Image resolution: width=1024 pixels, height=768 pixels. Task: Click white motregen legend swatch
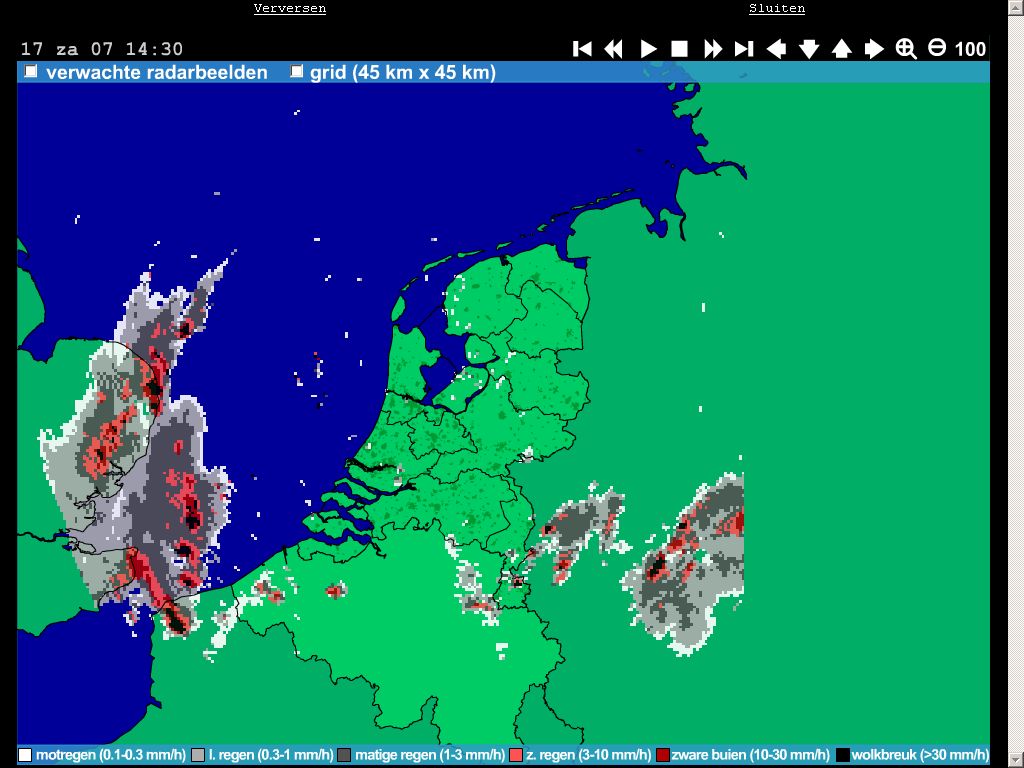(25, 755)
